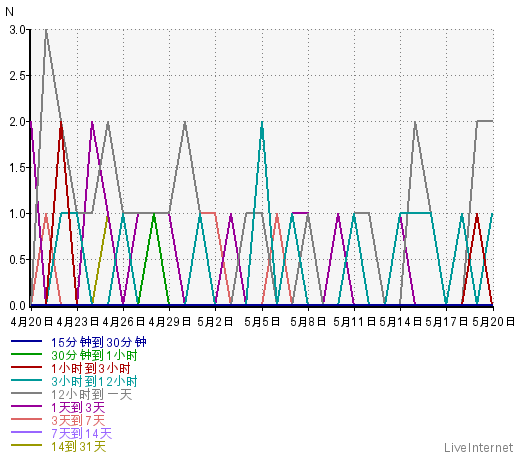Click the 1.5 value on Y axis

[18, 168]
